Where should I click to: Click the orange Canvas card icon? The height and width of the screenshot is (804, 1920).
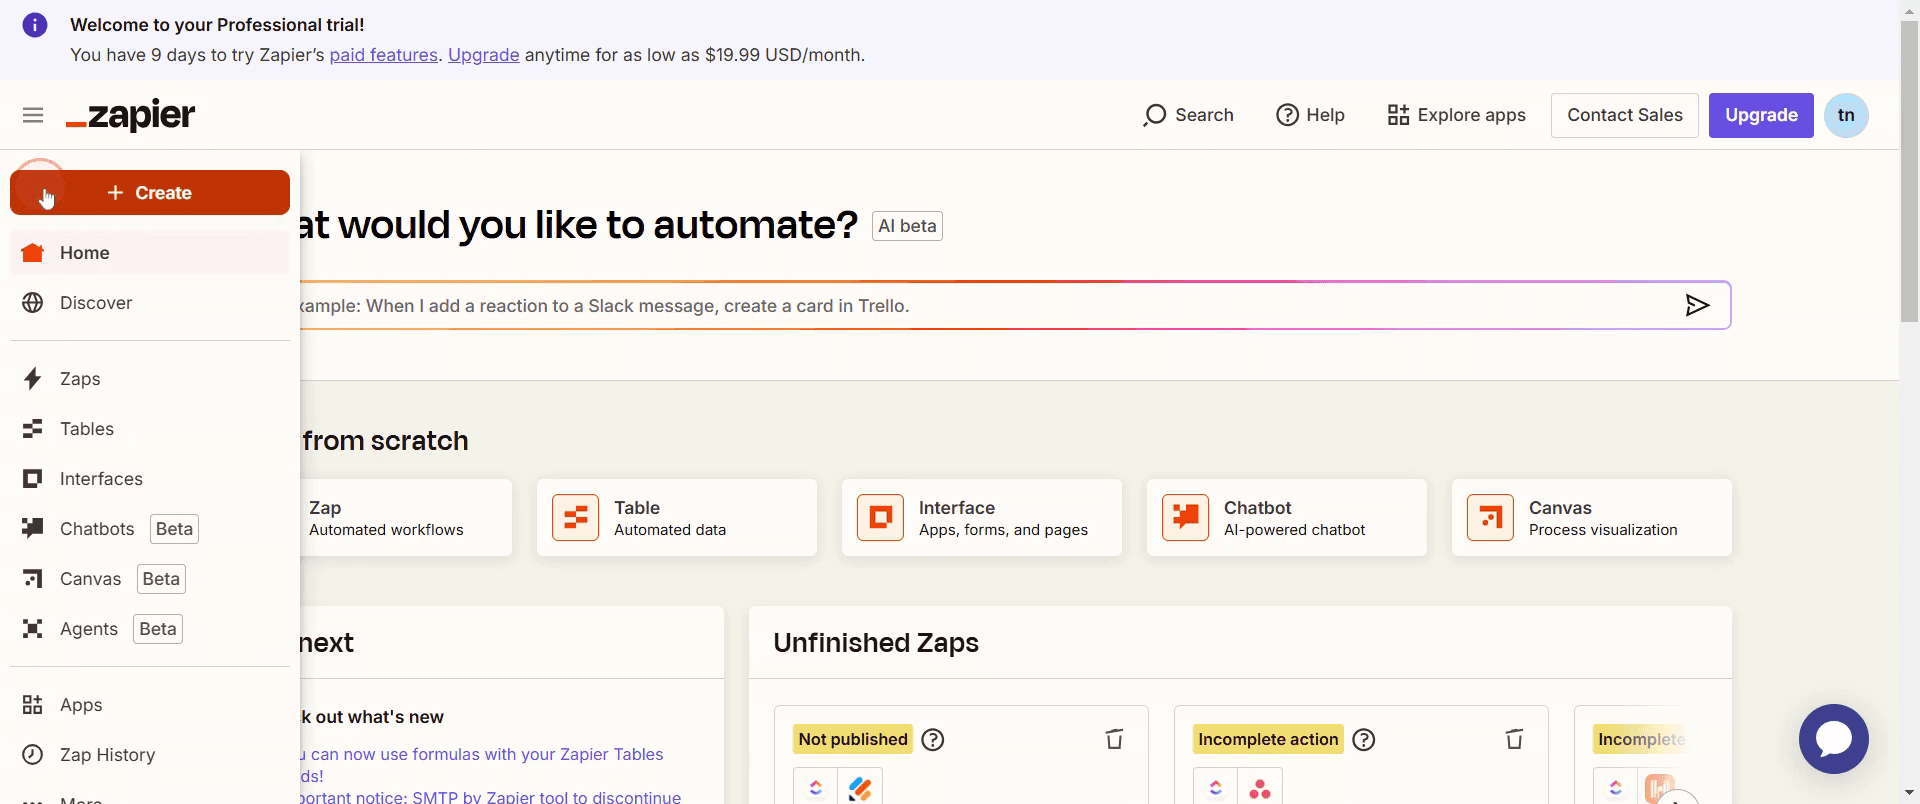[x=1491, y=518]
